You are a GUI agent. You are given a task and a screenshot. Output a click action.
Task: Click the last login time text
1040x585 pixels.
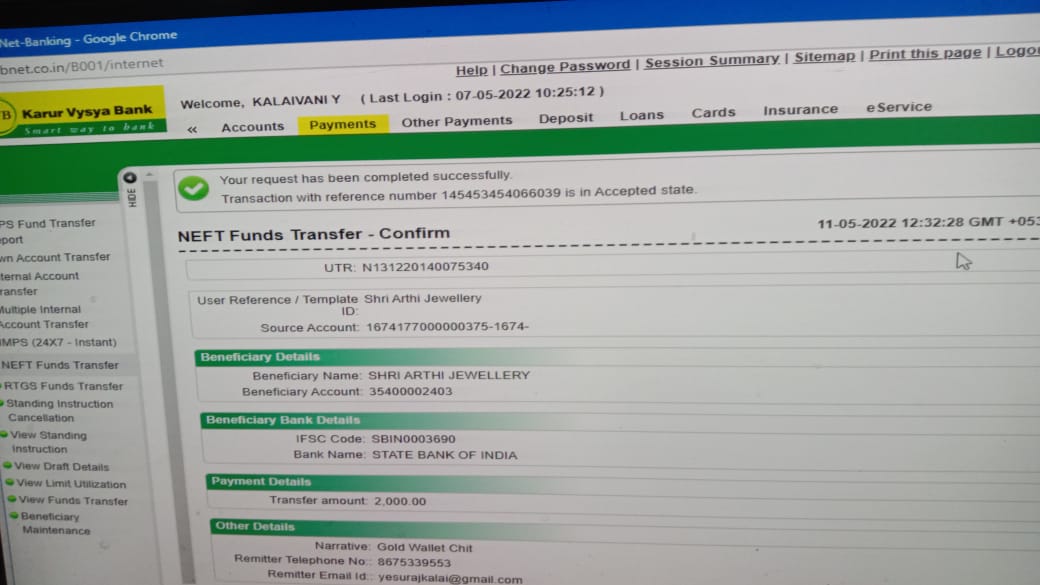click(482, 95)
